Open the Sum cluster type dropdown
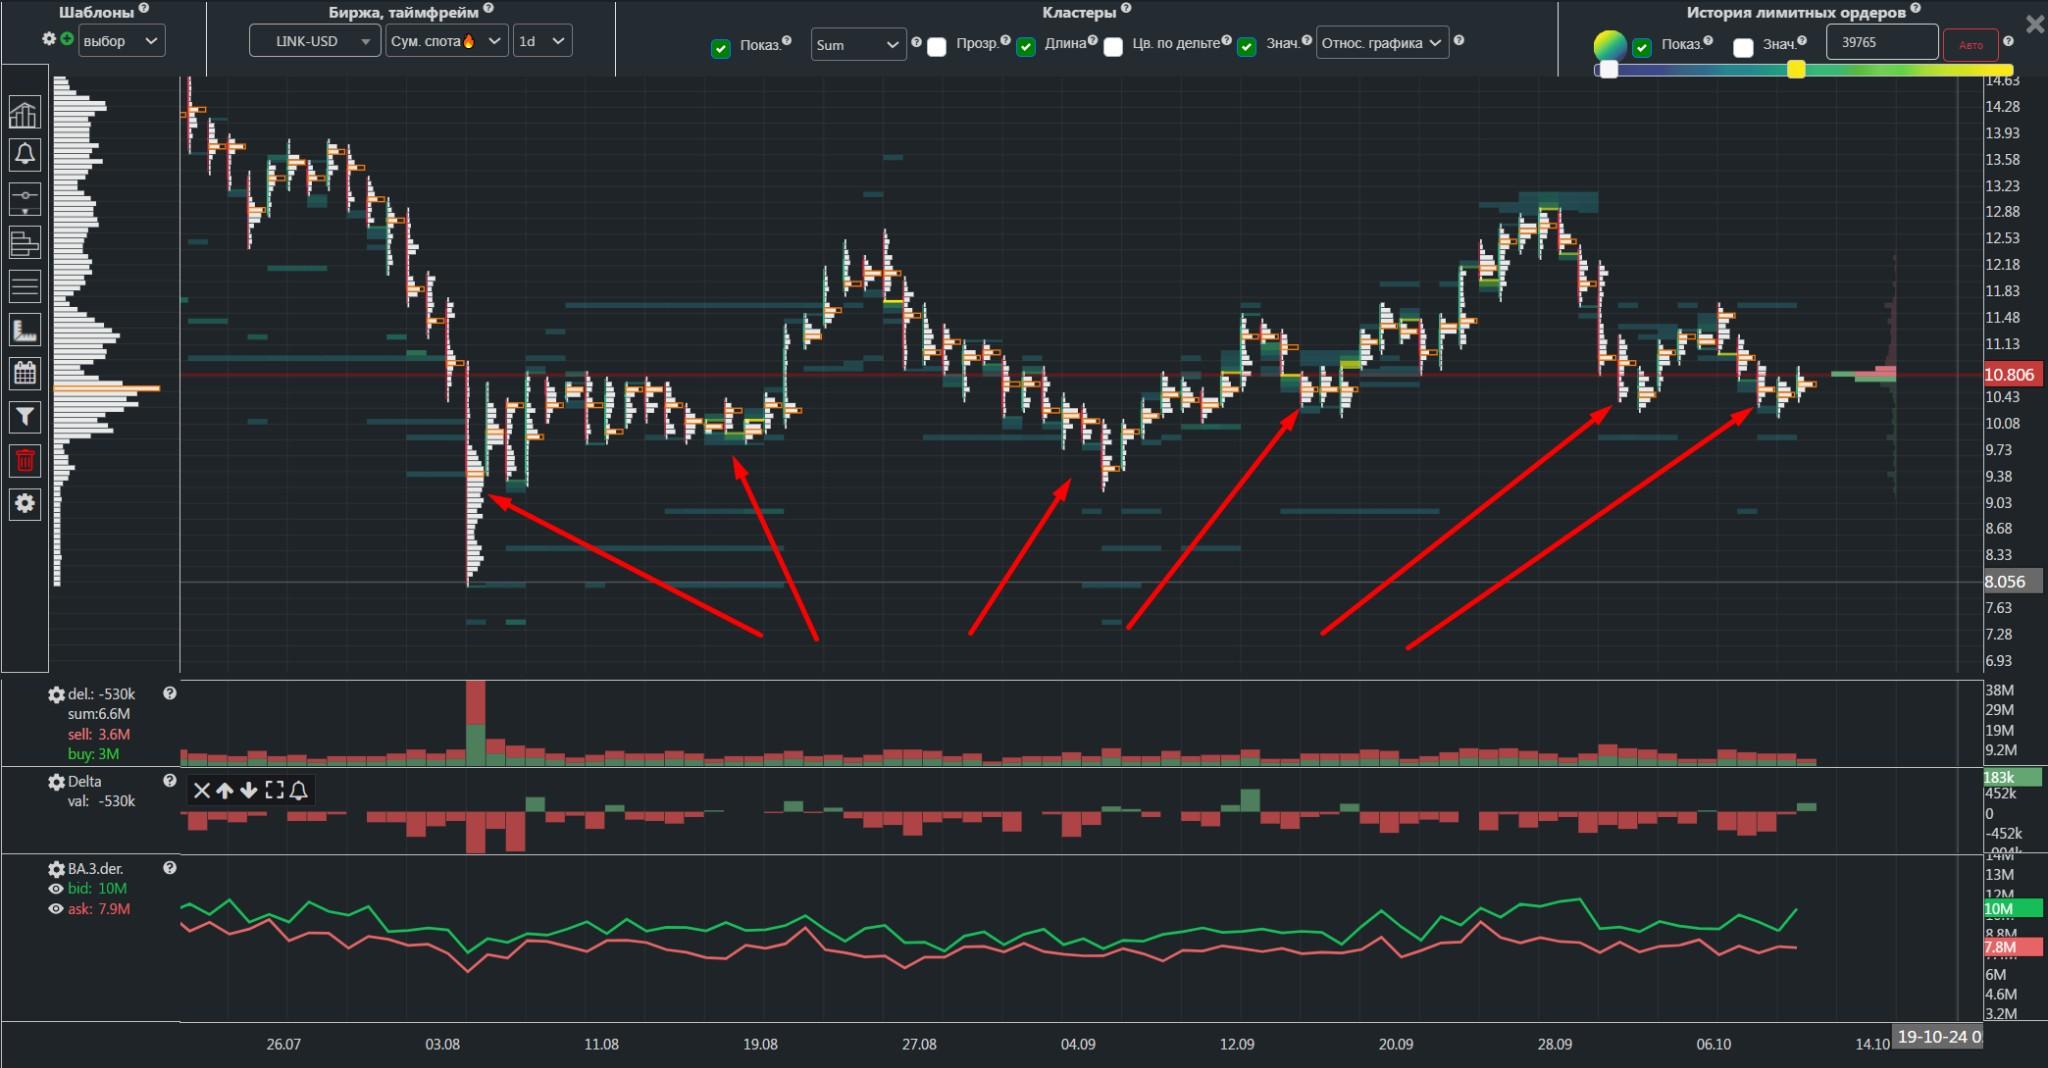This screenshot has height=1068, width=2048. click(x=858, y=45)
